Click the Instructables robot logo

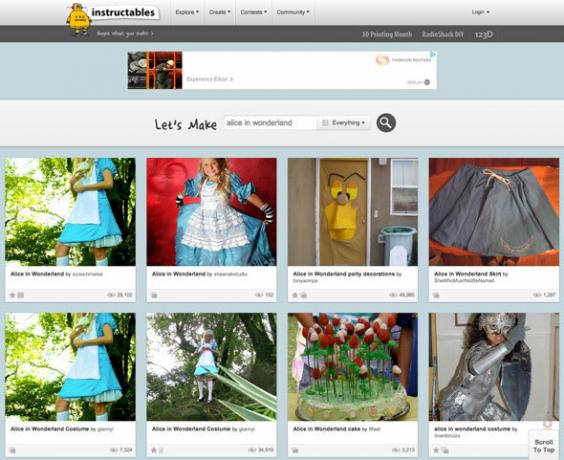coord(78,19)
